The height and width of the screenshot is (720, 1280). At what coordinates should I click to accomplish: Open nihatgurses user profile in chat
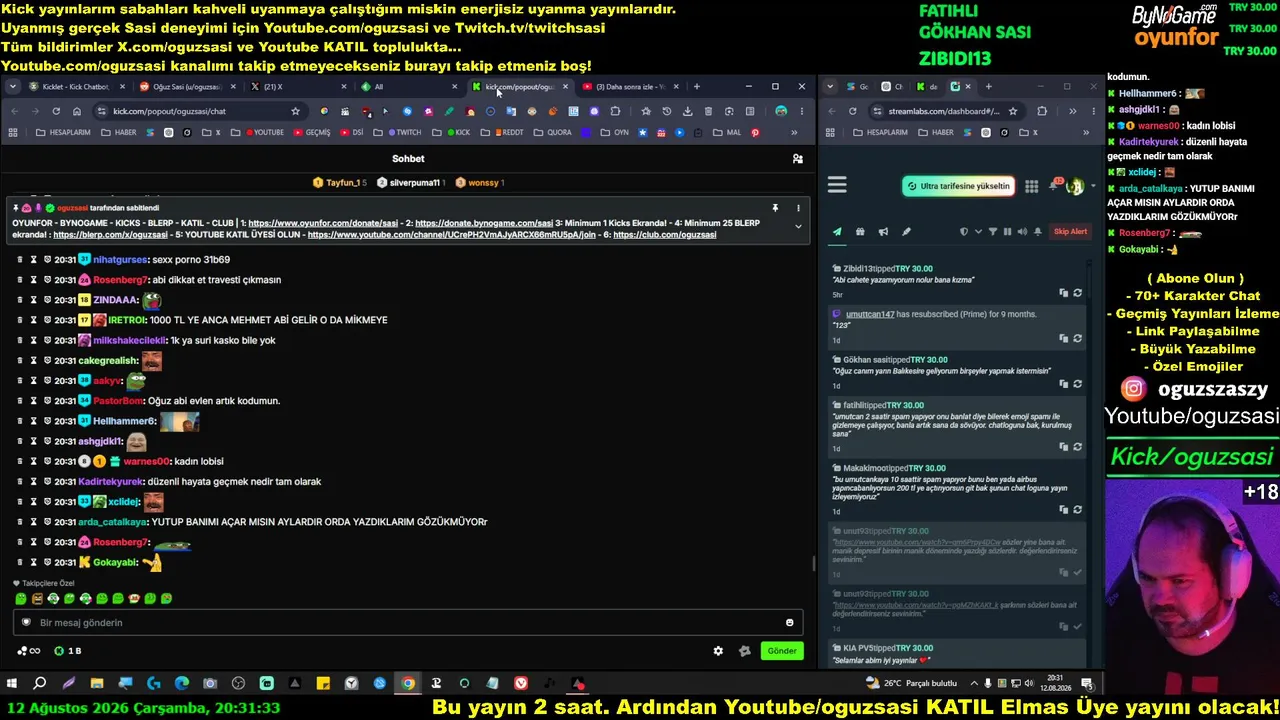(121, 260)
